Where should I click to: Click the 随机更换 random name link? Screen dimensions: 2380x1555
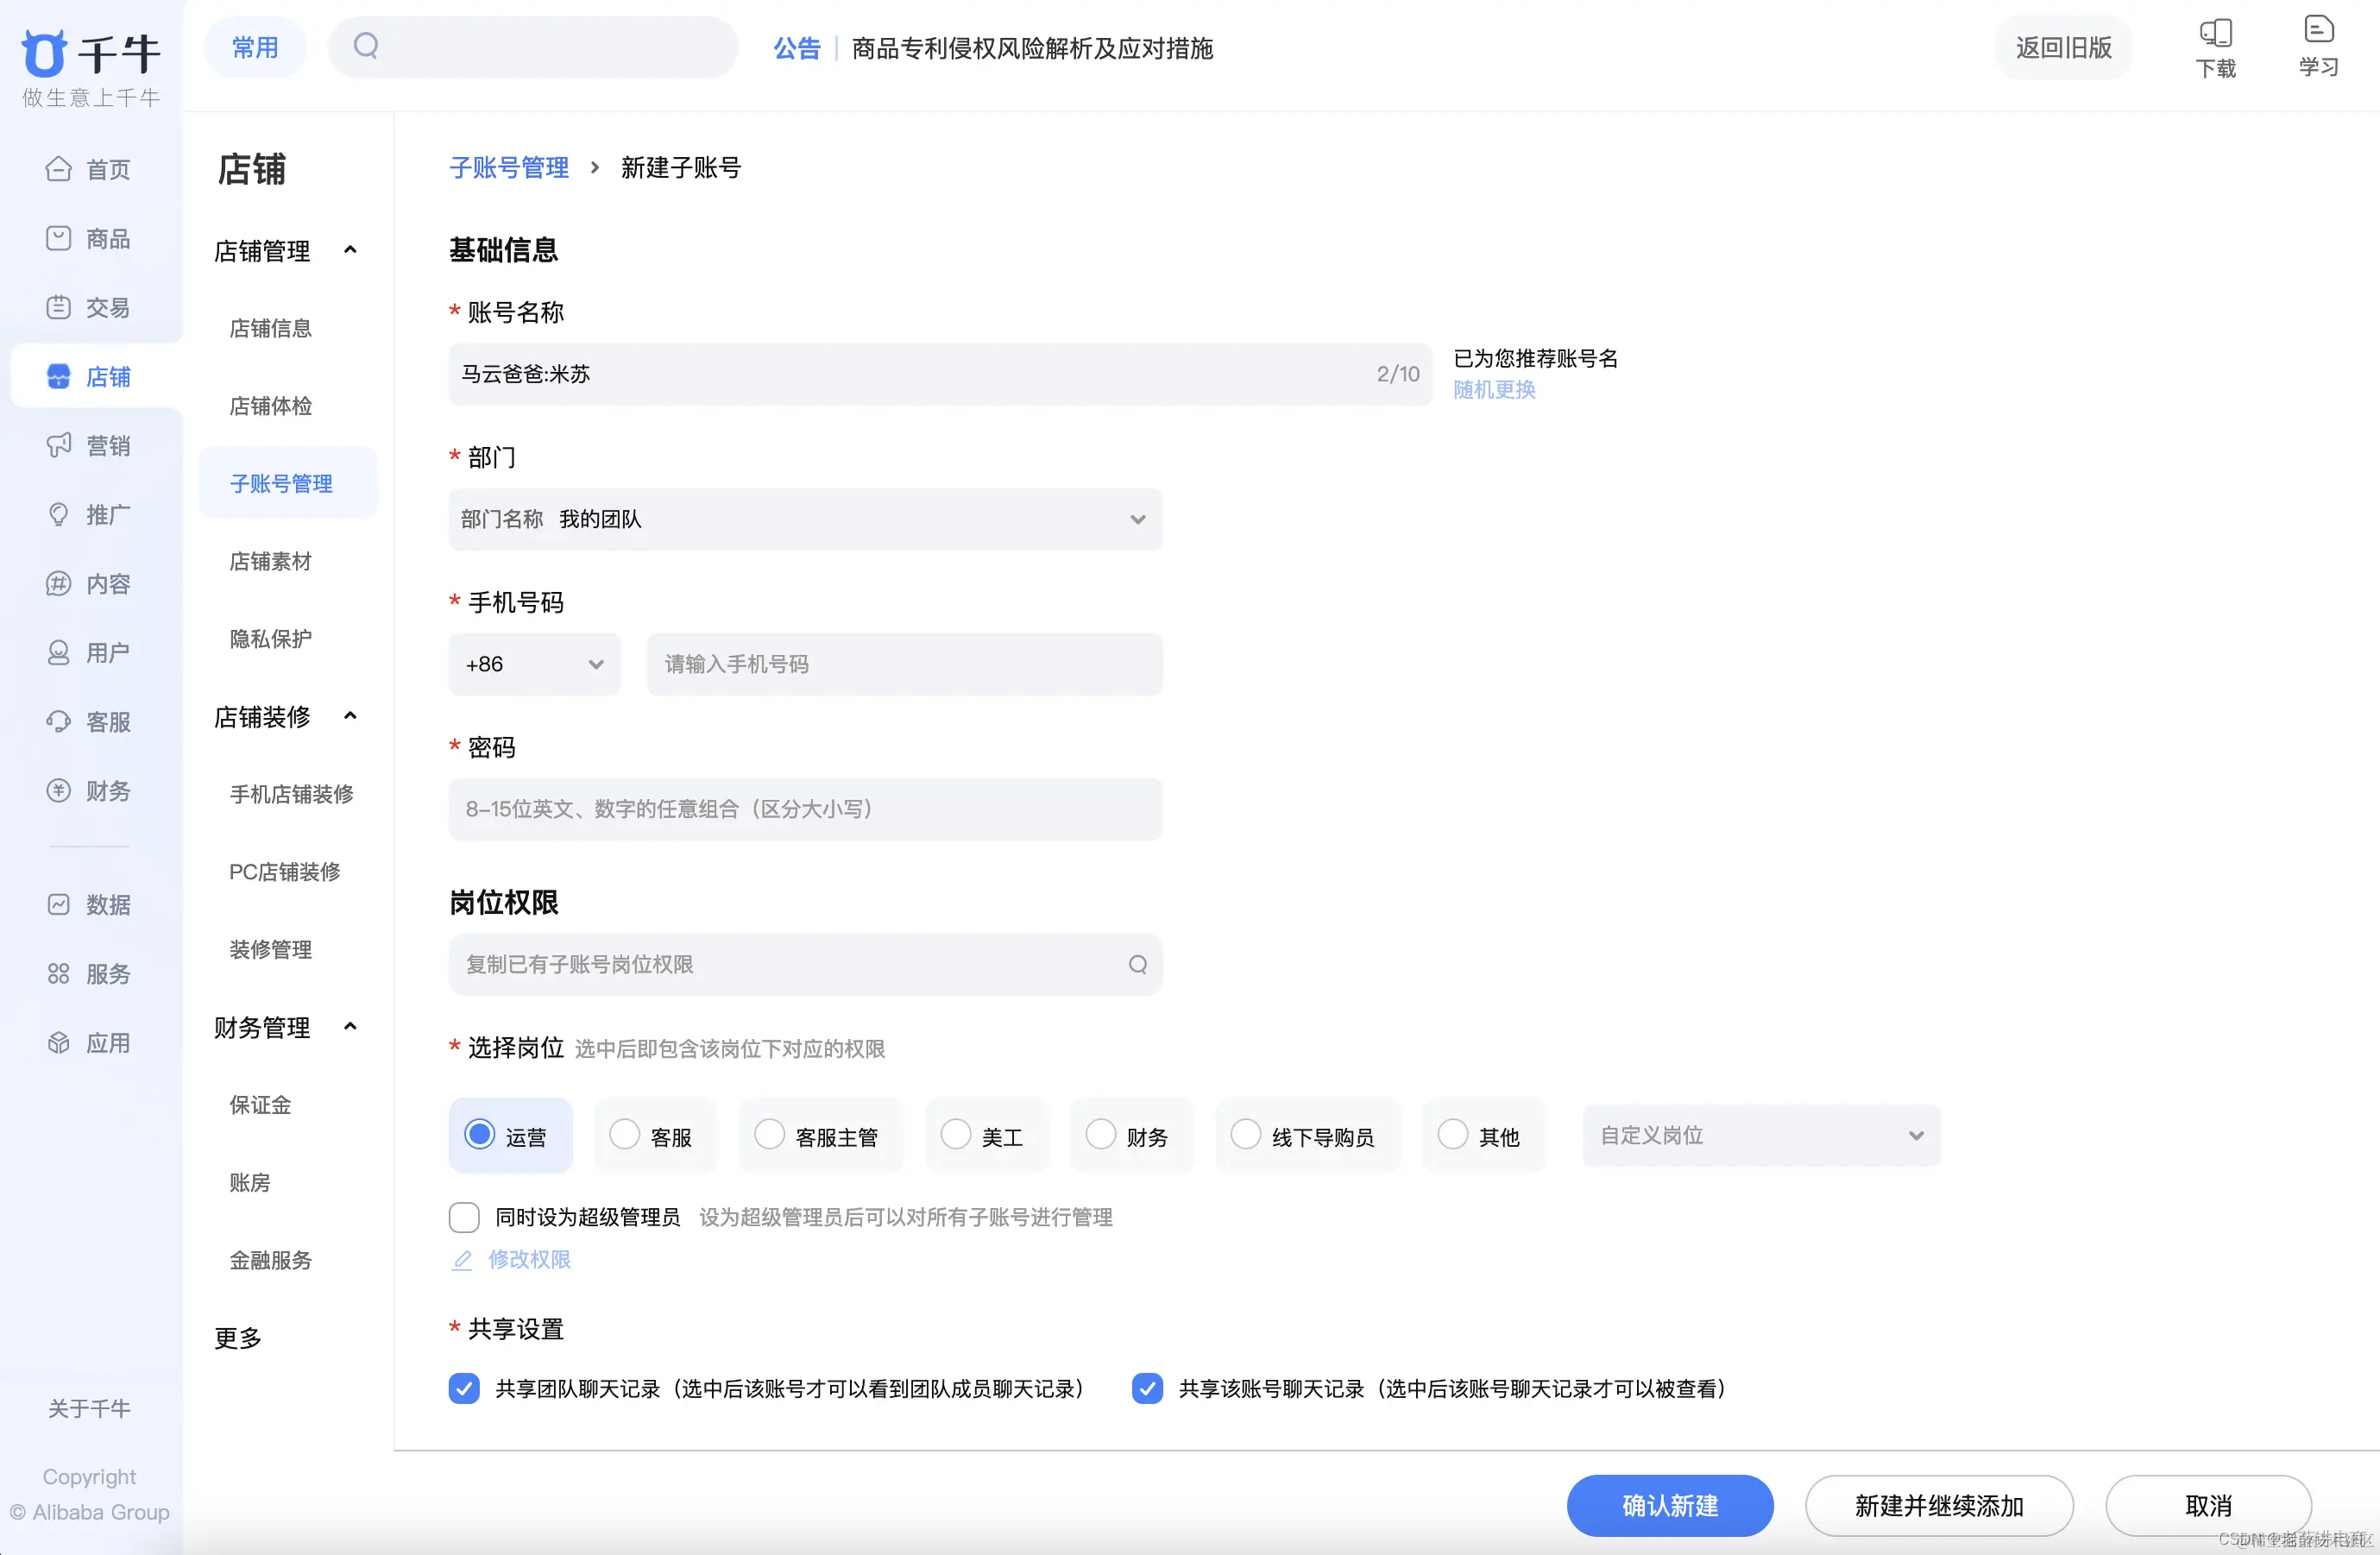[x=1493, y=390]
